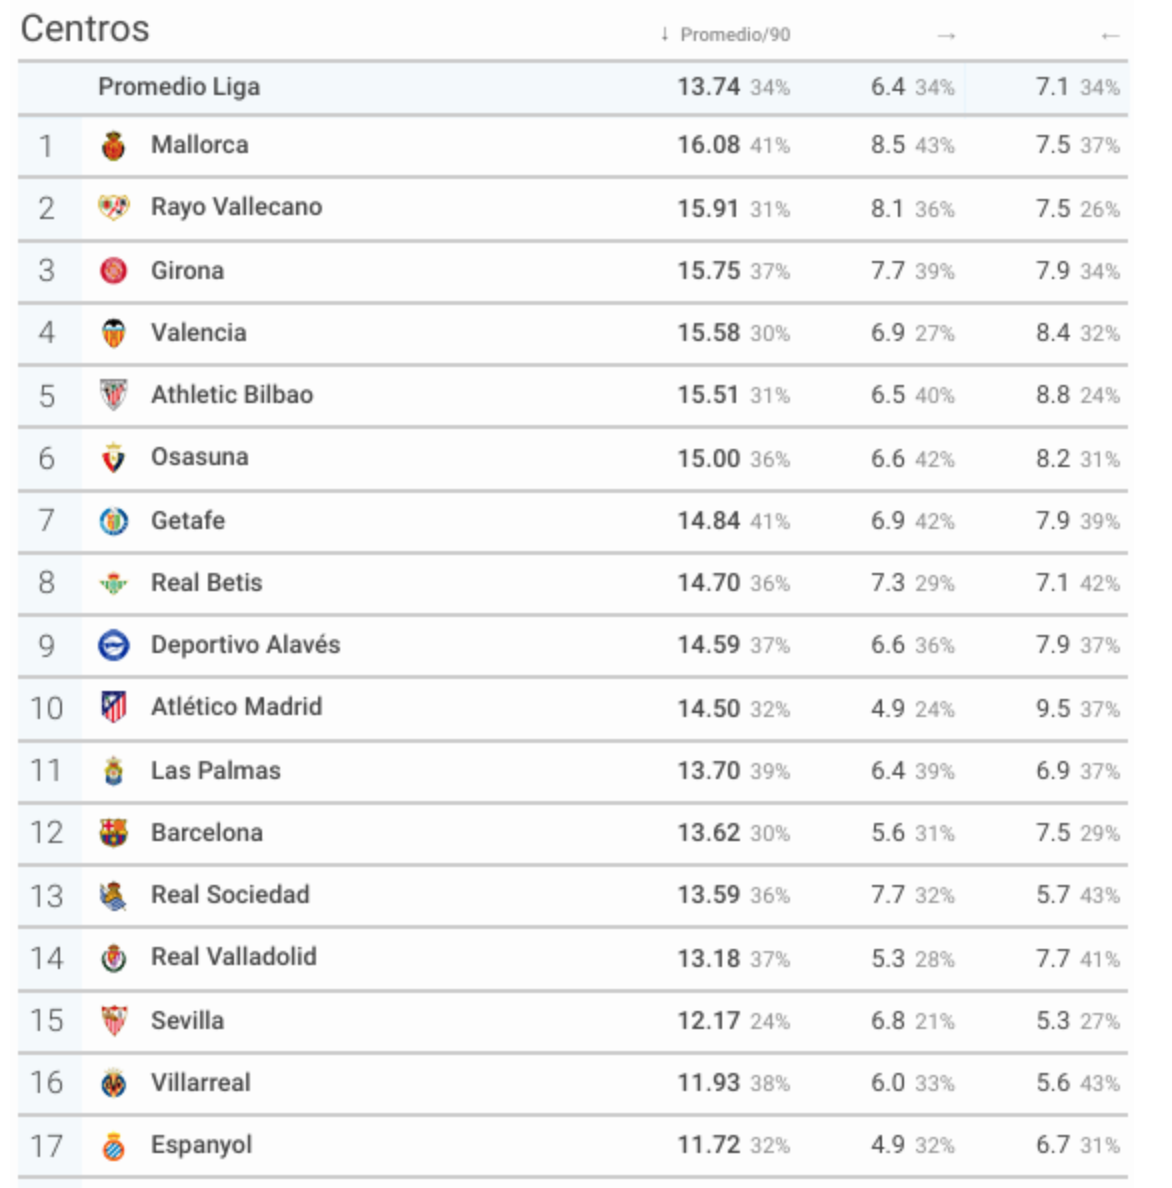Image resolution: width=1172 pixels, height=1188 pixels.
Task: Click the Atlético Madrid crest icon
Action: coord(114,707)
